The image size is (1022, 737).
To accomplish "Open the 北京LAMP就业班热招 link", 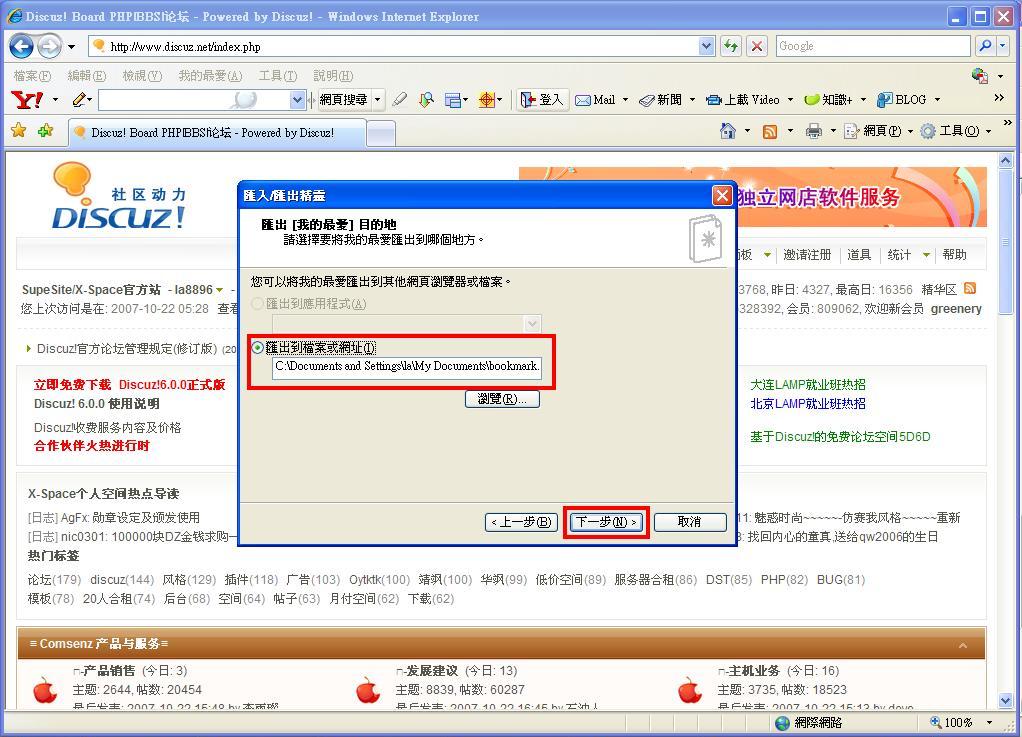I will click(808, 403).
